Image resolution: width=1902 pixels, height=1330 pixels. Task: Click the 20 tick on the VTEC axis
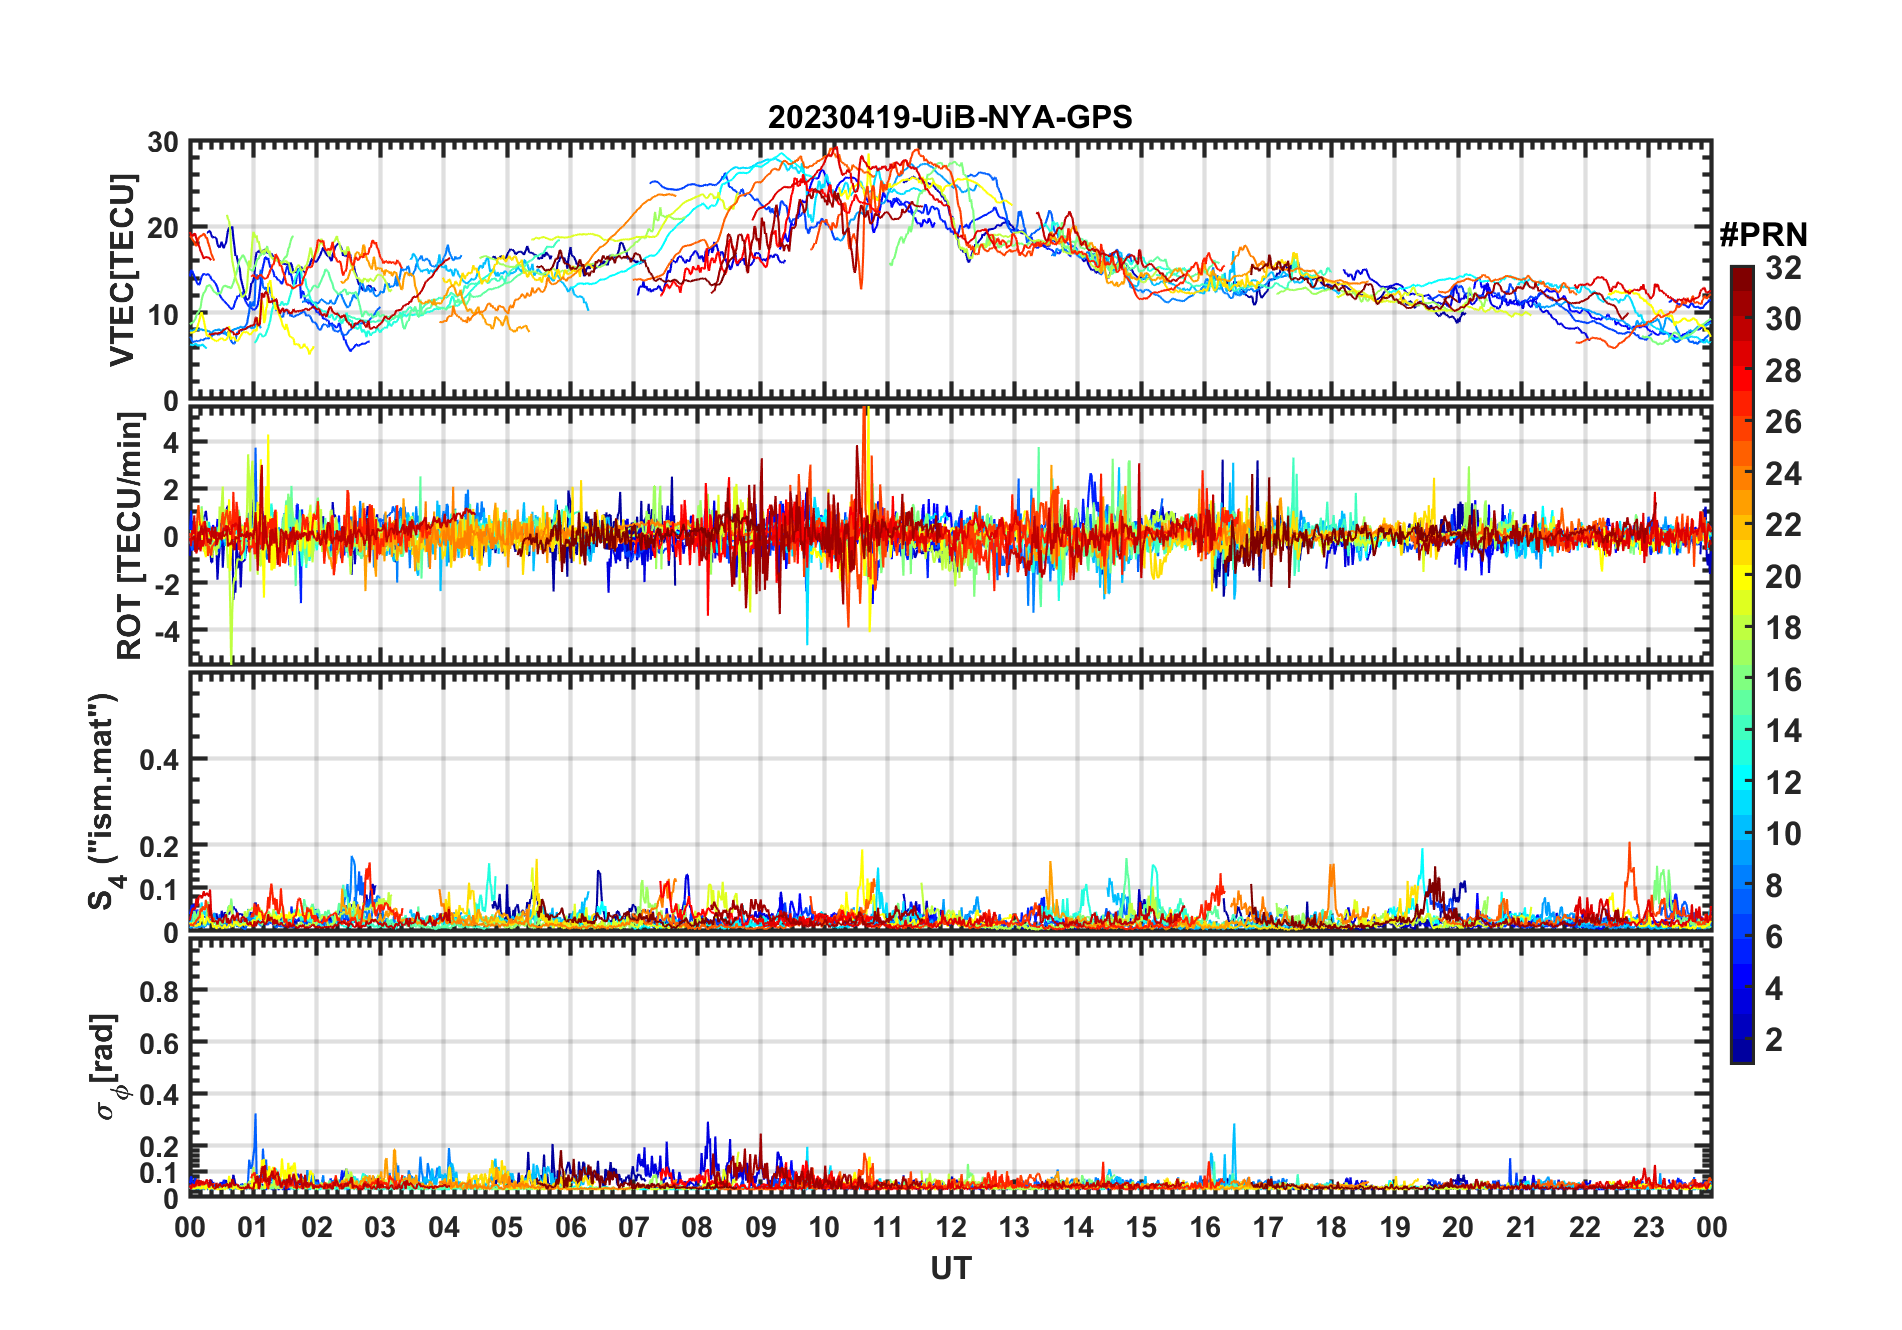[x=163, y=229]
